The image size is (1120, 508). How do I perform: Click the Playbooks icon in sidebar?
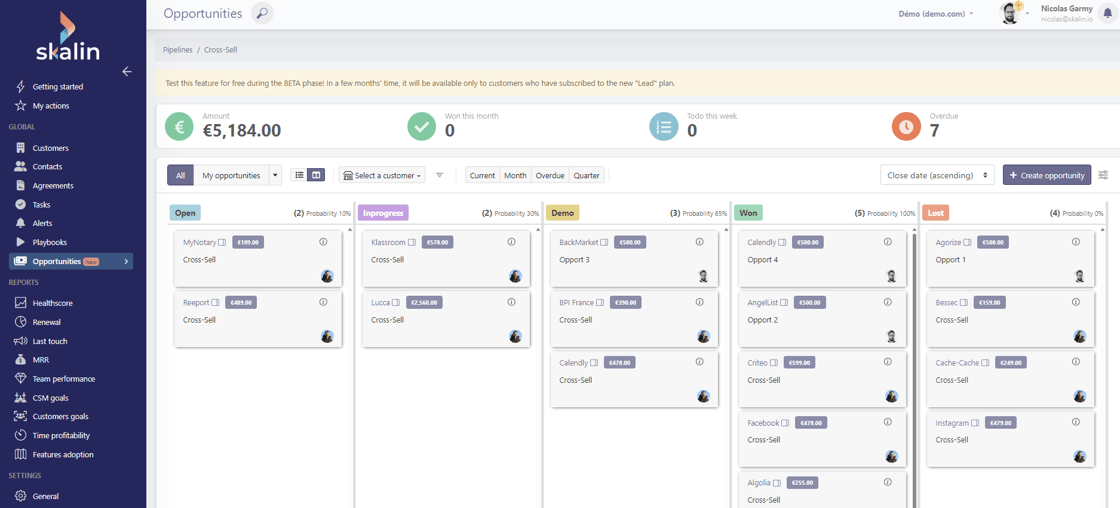click(x=20, y=242)
